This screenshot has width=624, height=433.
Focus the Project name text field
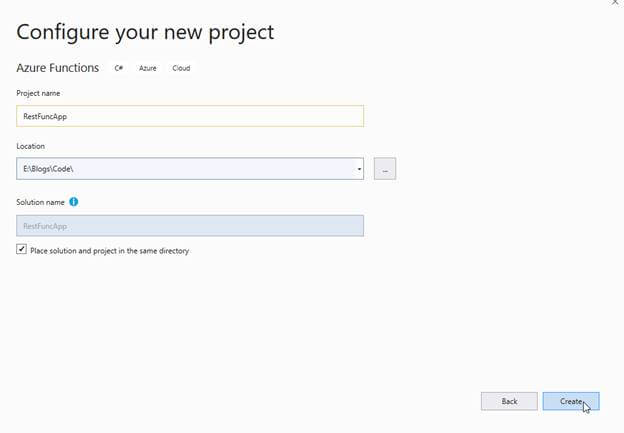pos(190,116)
